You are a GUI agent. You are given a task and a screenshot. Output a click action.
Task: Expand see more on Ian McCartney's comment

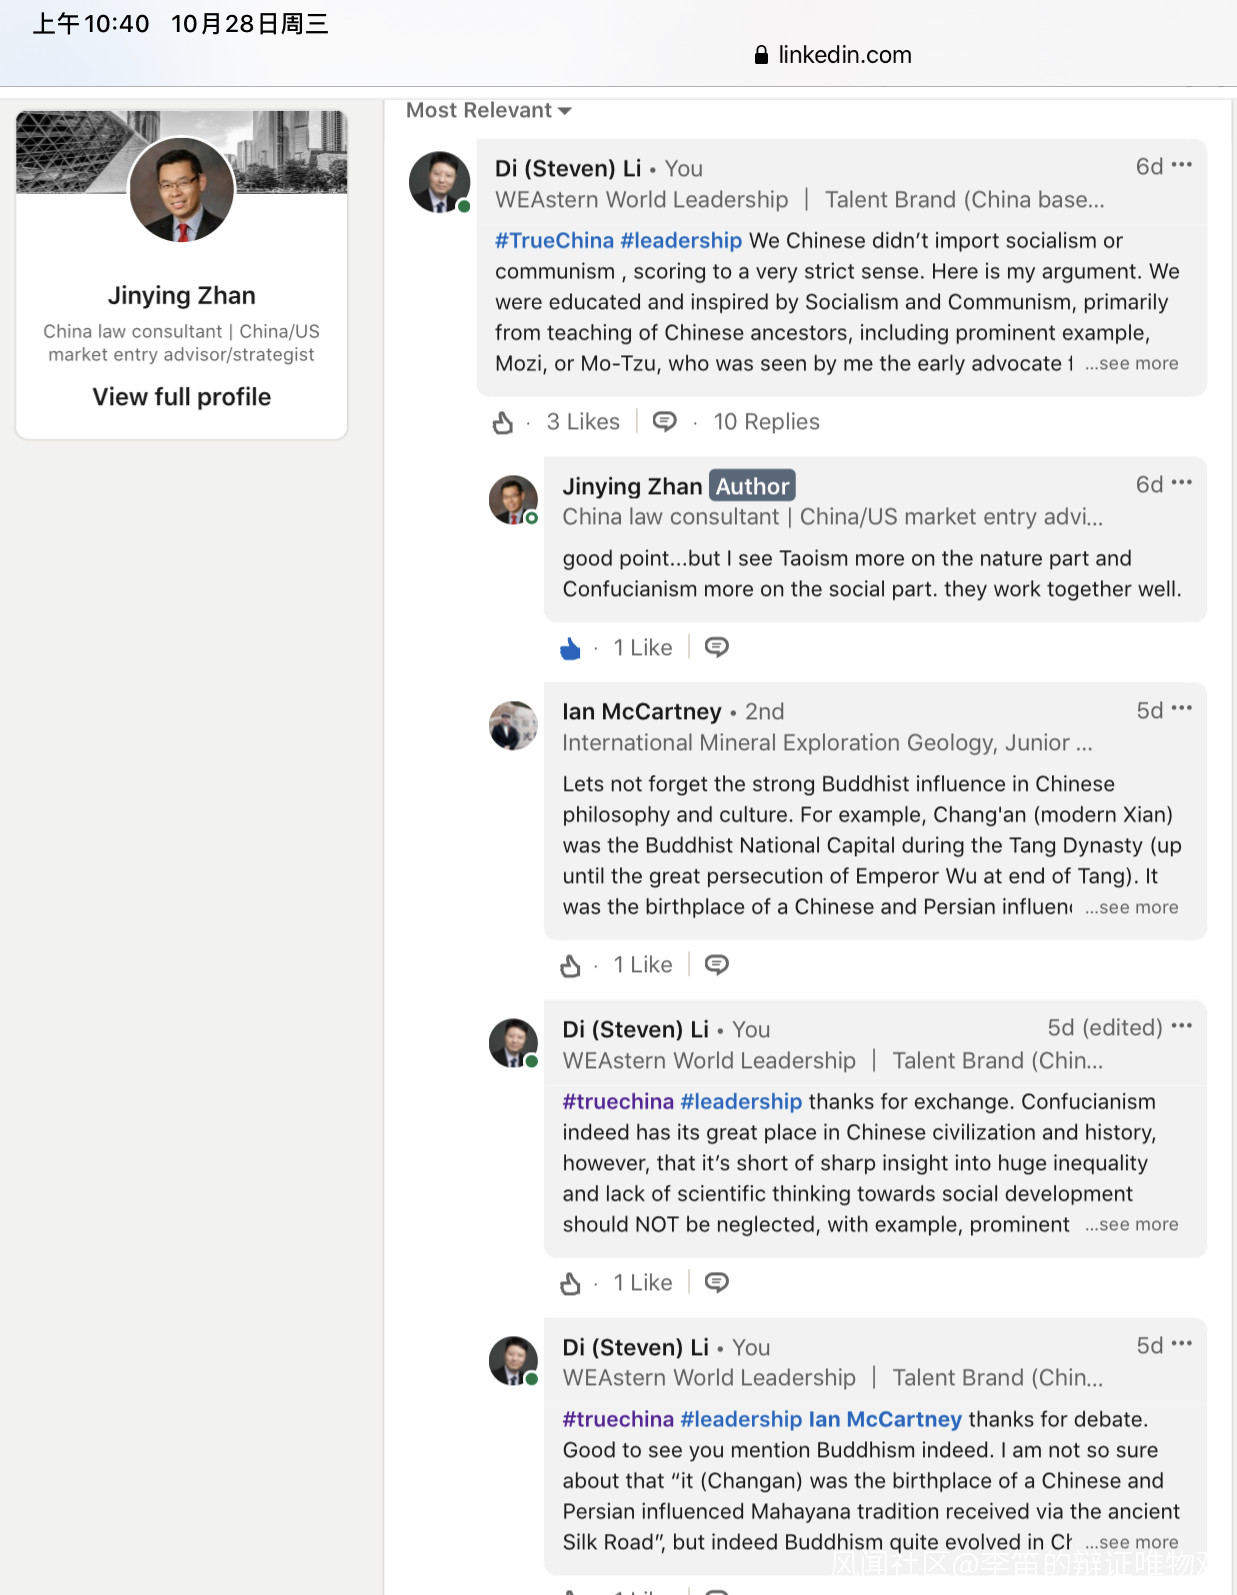(1131, 908)
